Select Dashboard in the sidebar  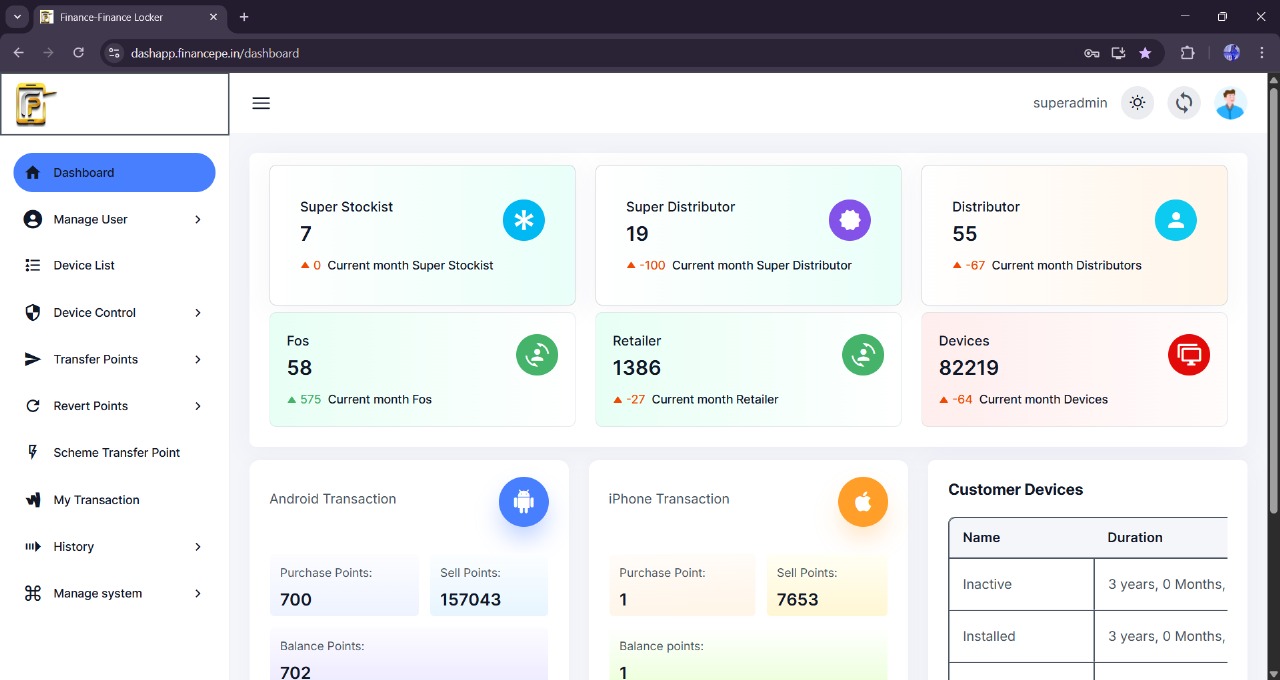pyautogui.click(x=114, y=172)
